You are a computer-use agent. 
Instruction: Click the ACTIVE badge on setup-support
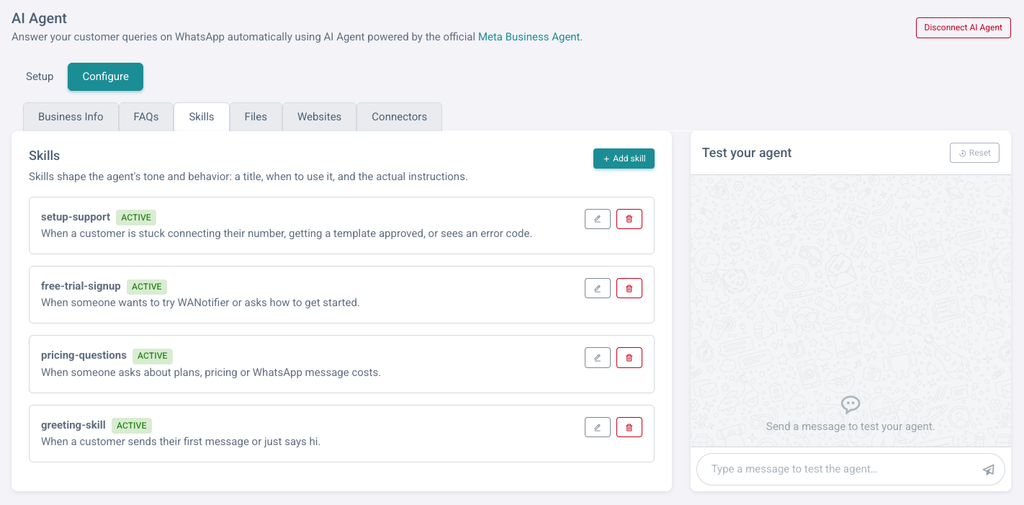click(136, 217)
